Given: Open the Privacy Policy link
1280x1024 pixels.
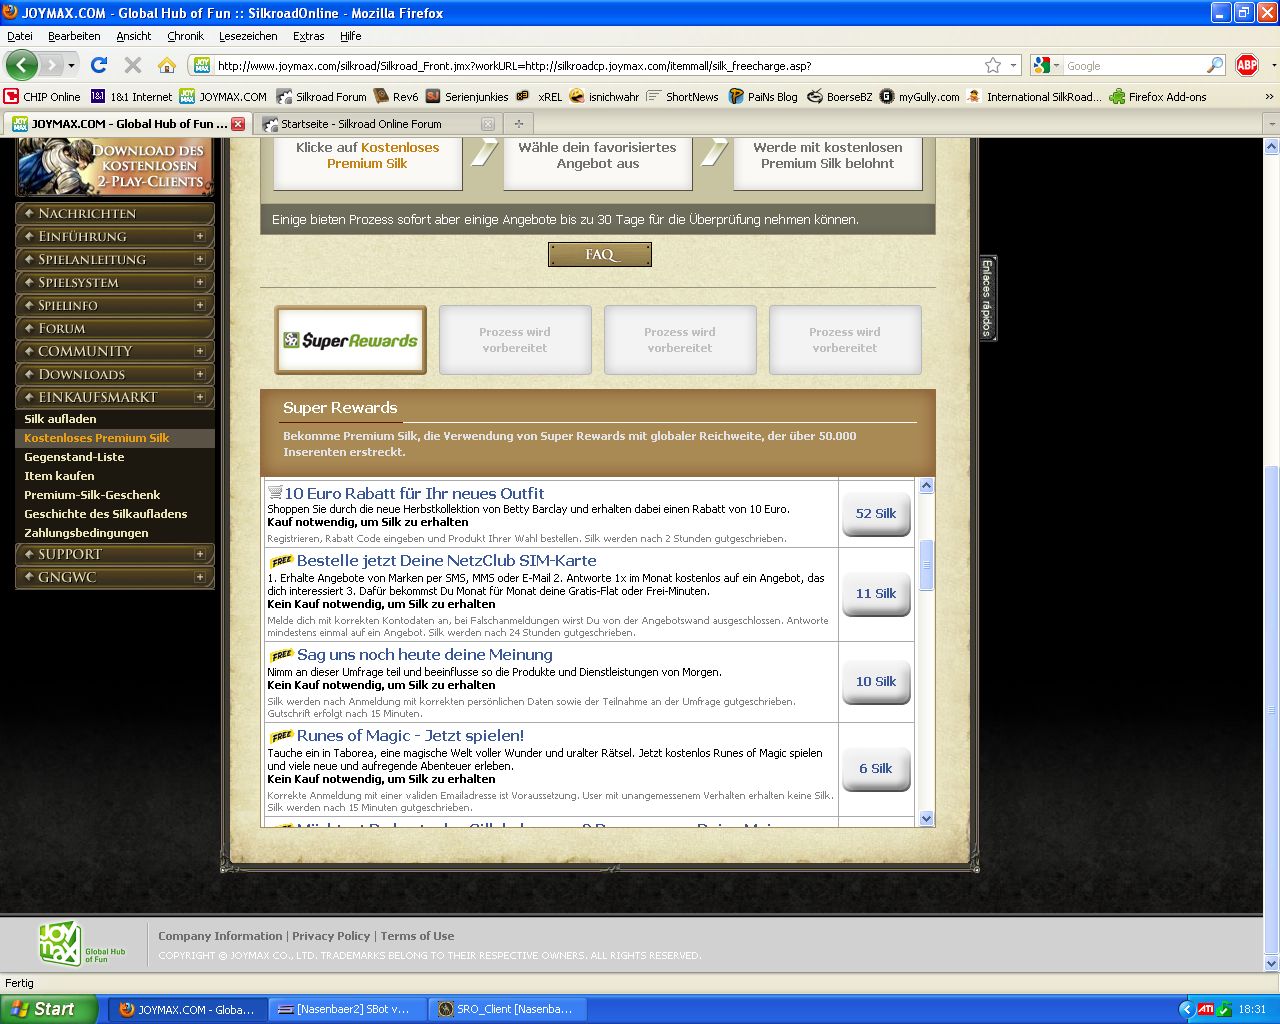Looking at the screenshot, I should [331, 936].
